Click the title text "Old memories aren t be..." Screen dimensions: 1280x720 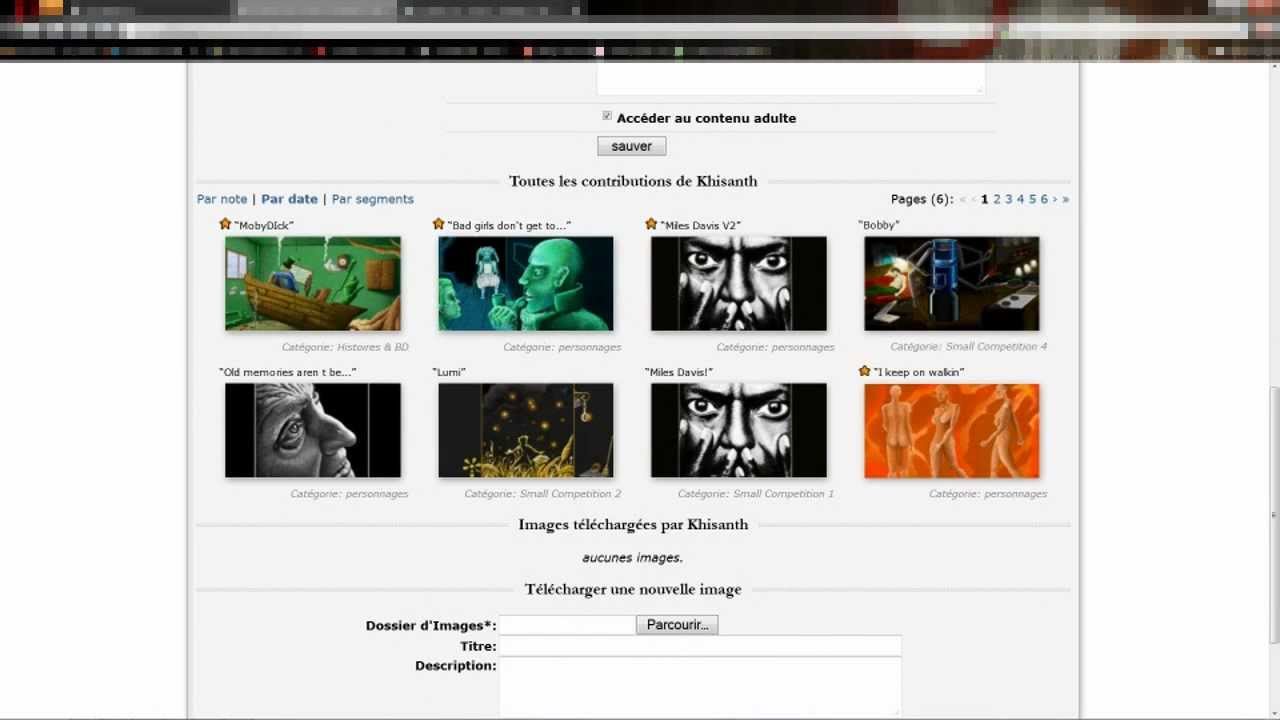288,372
